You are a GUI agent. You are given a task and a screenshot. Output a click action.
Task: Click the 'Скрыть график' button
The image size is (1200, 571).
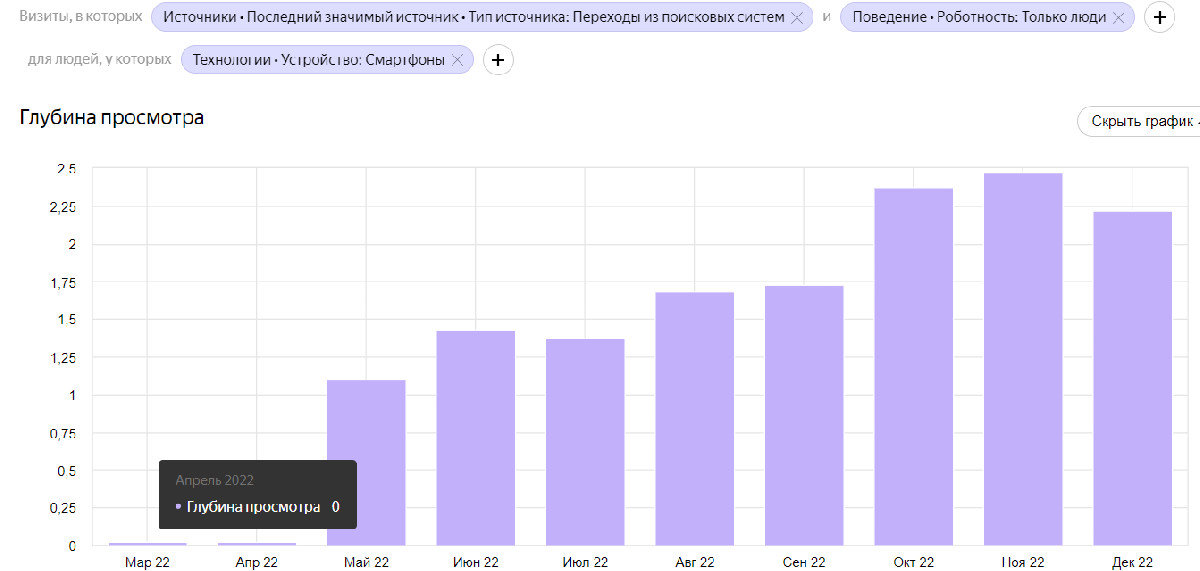pyautogui.click(x=1139, y=121)
